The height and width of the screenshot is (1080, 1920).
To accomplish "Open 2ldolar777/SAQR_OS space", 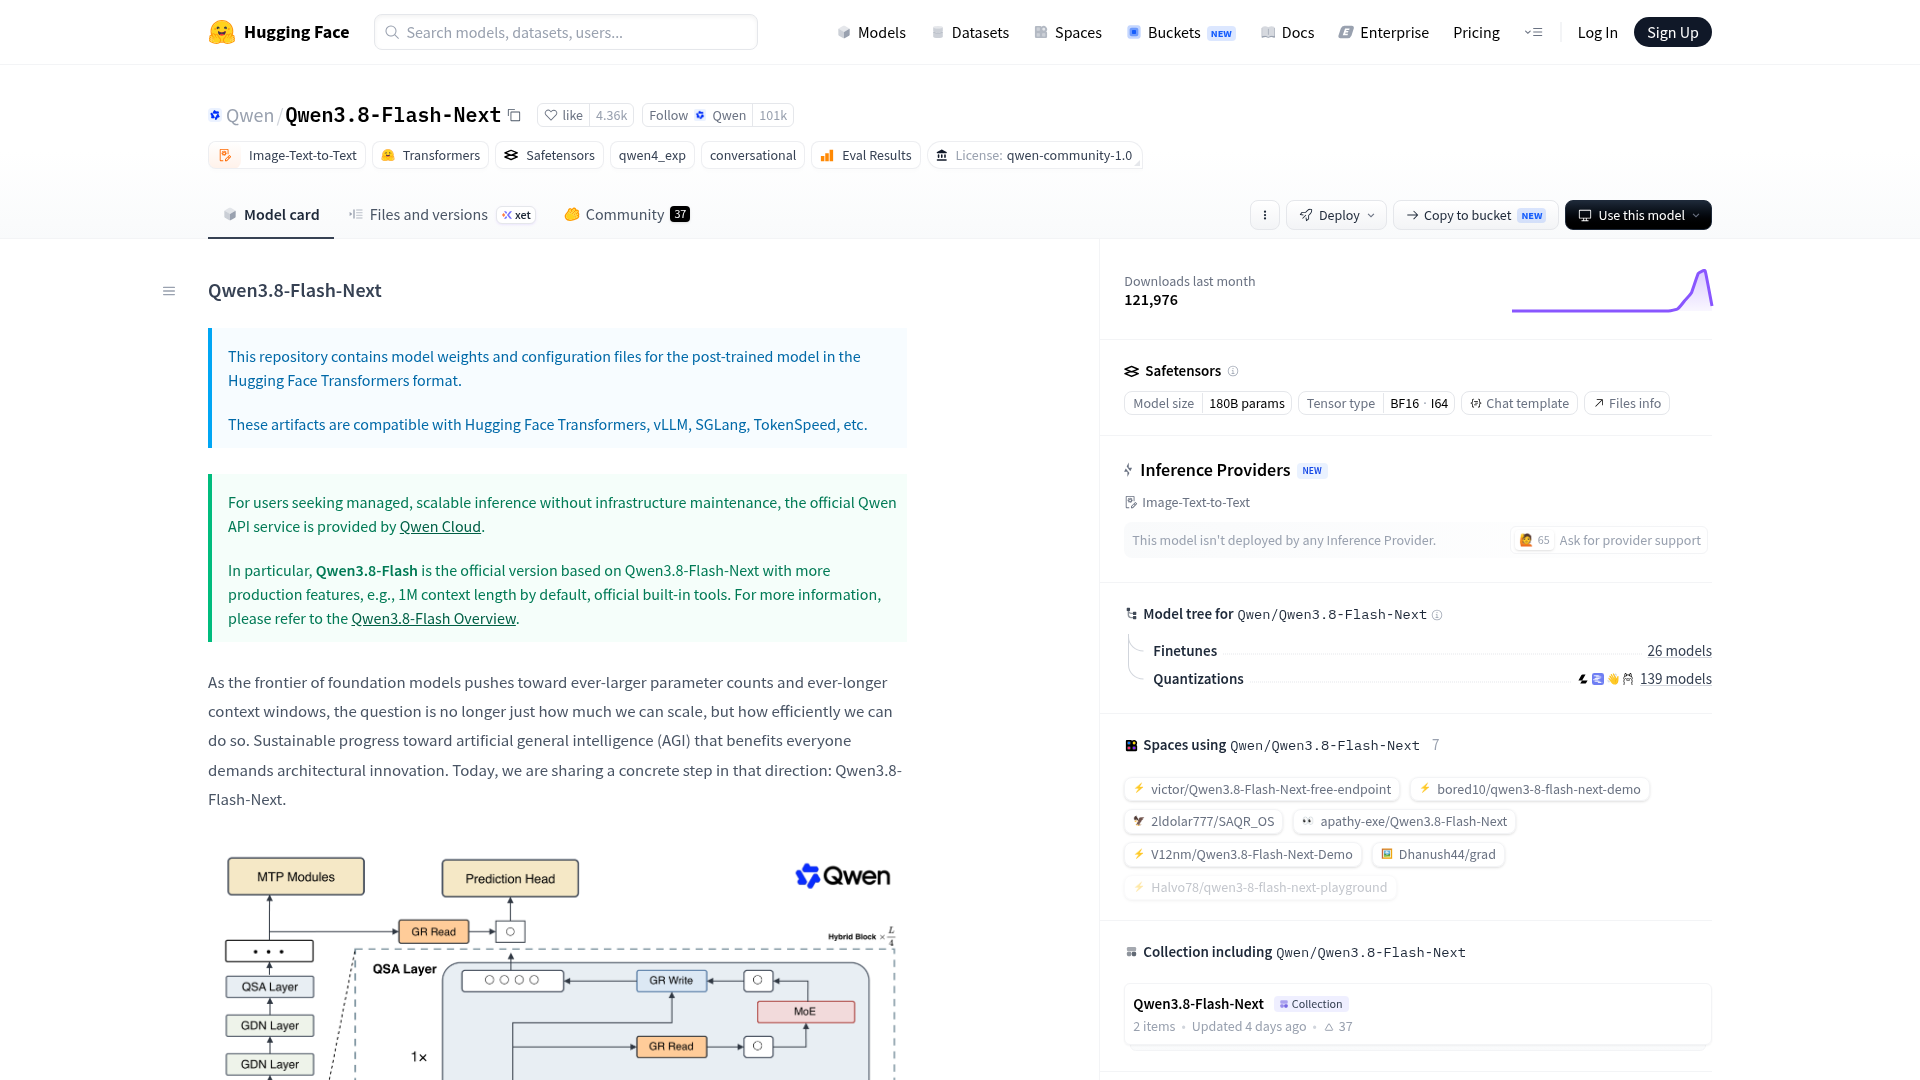I will pos(1204,822).
